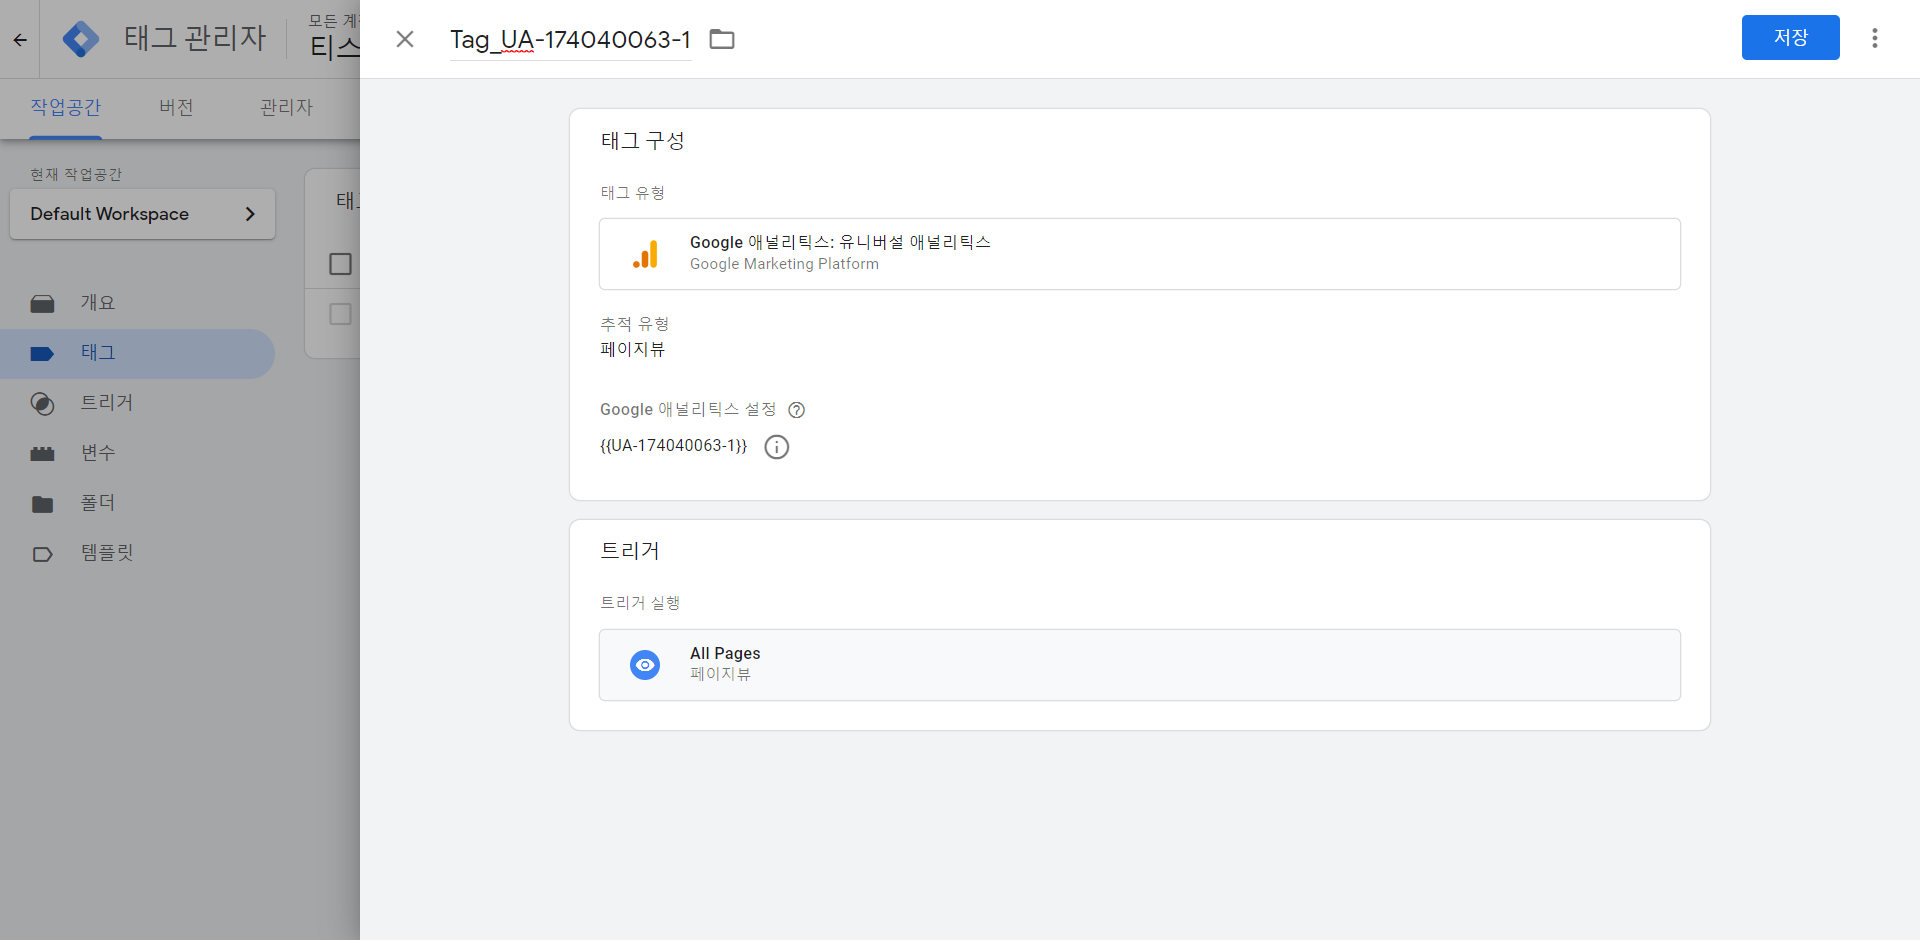Click the 폴더 folder icon in sidebar
Image resolution: width=1920 pixels, height=940 pixels.
pos(42,504)
